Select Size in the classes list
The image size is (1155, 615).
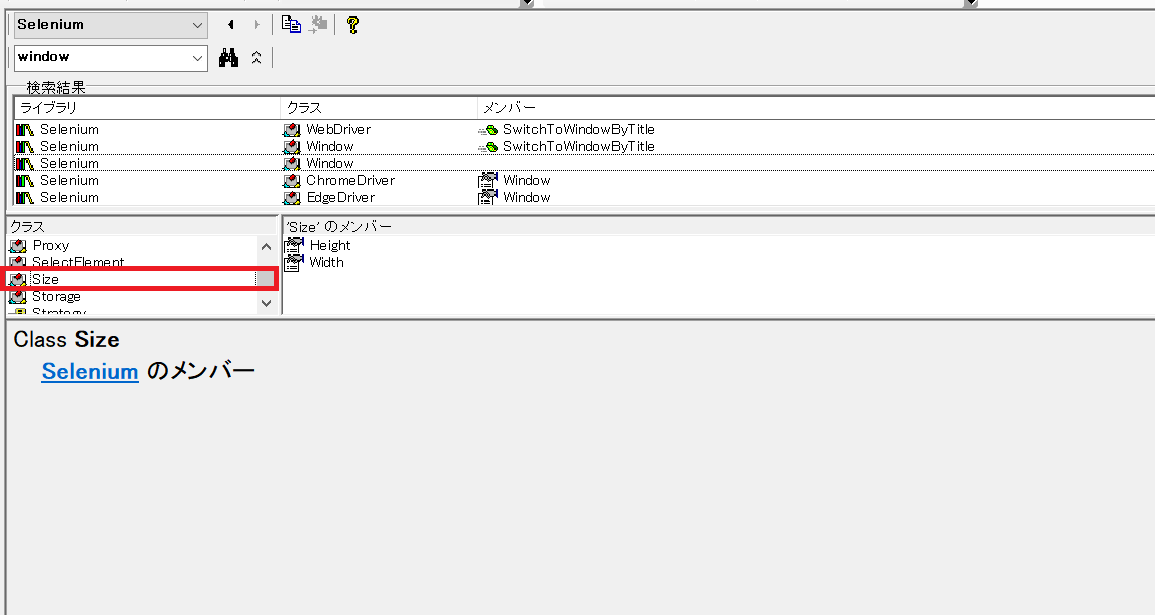point(44,279)
